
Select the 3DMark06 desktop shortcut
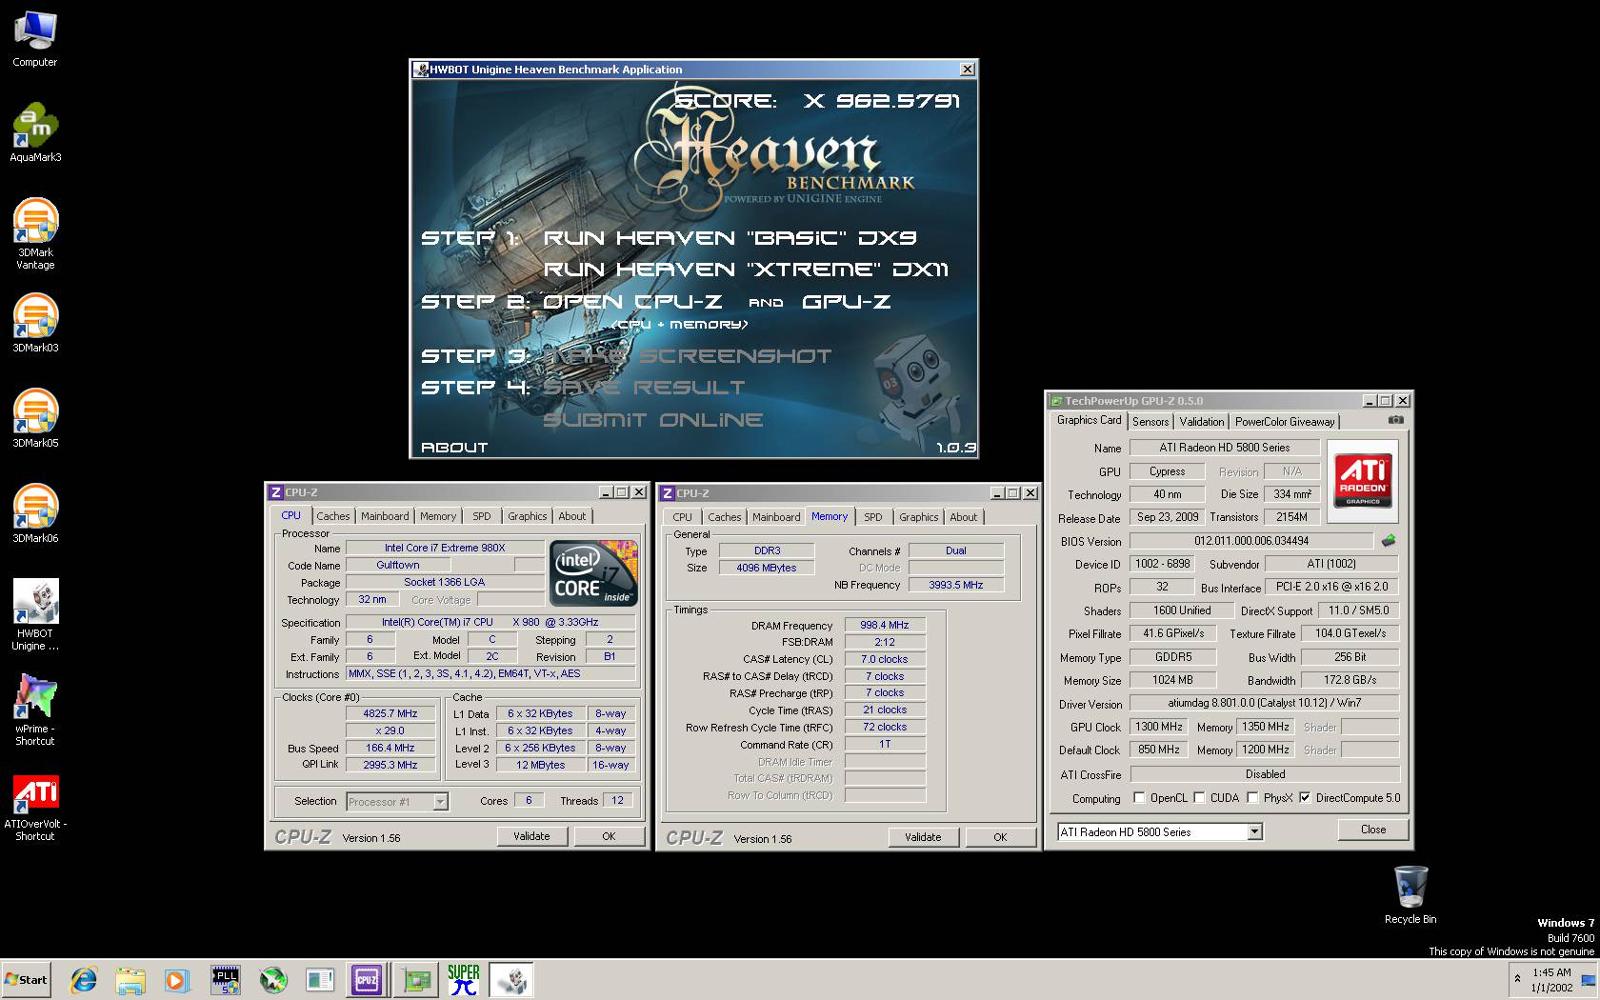click(35, 512)
